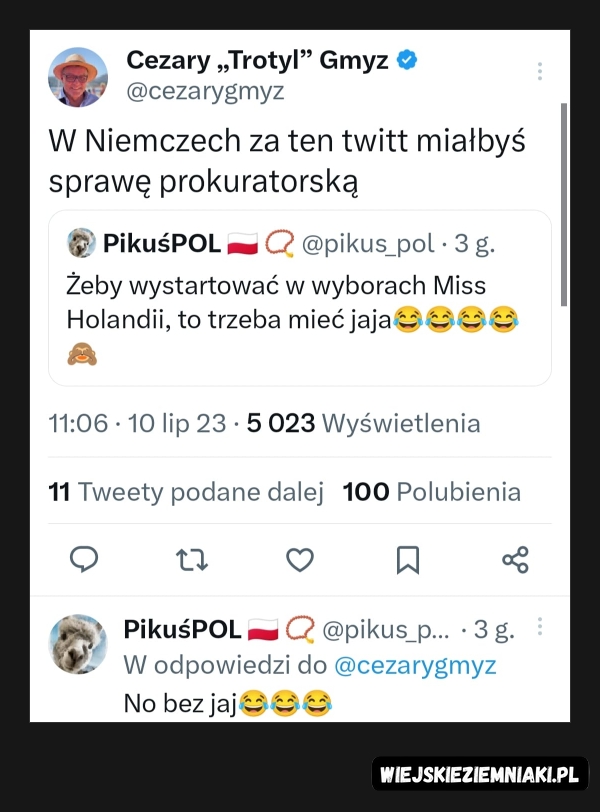The height and width of the screenshot is (812, 600).
Task: Show 100 Polubienia list
Action: 432,491
